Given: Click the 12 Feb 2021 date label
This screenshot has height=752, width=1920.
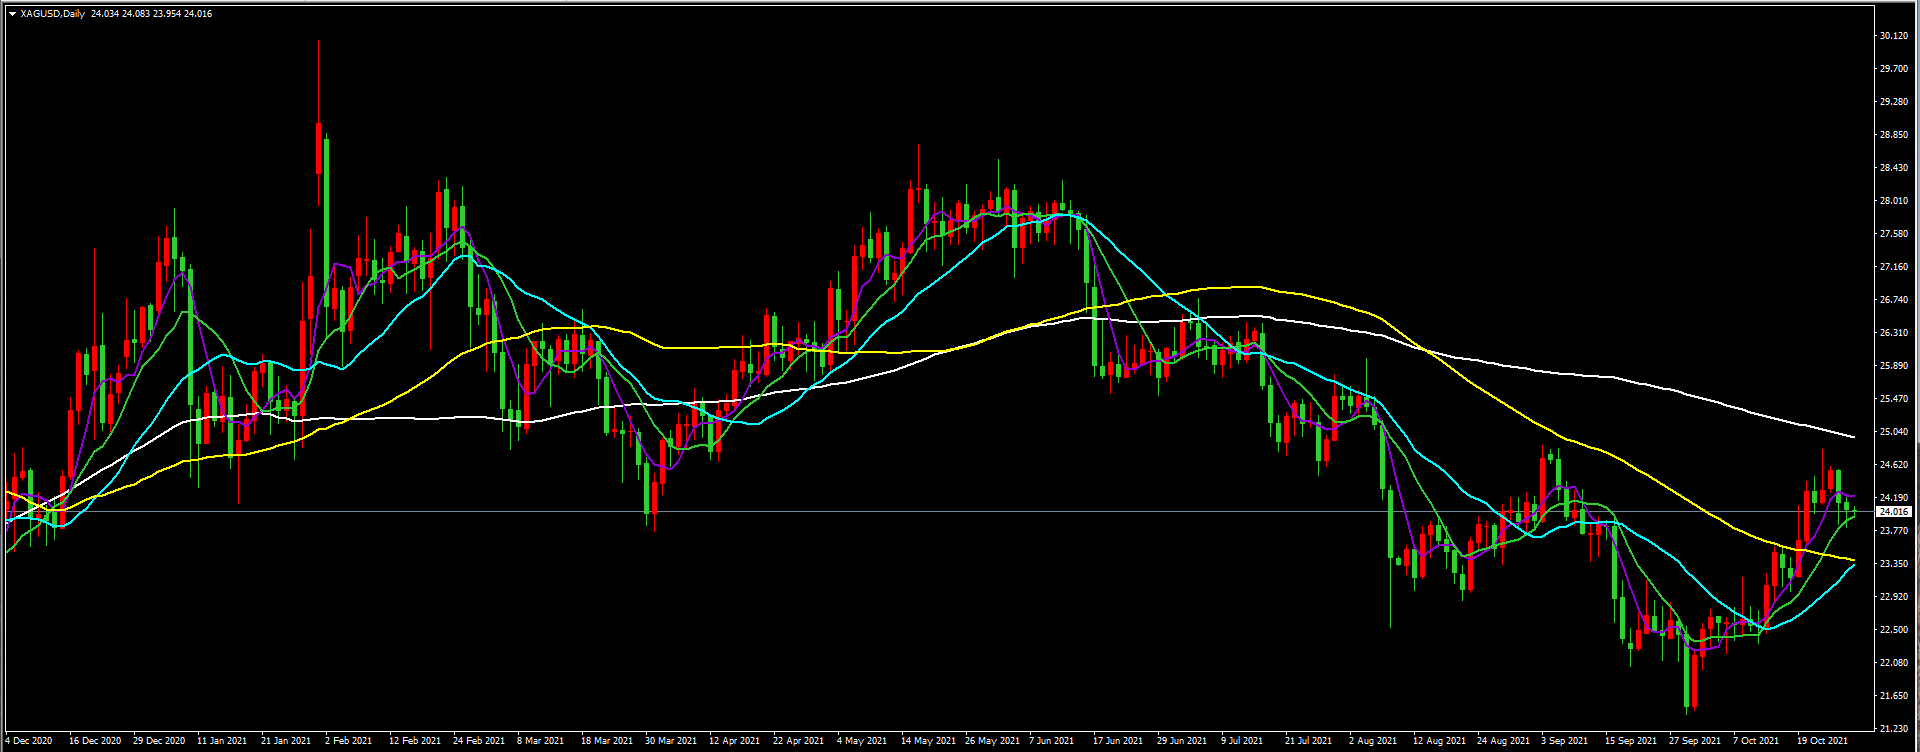Looking at the screenshot, I should [x=415, y=741].
